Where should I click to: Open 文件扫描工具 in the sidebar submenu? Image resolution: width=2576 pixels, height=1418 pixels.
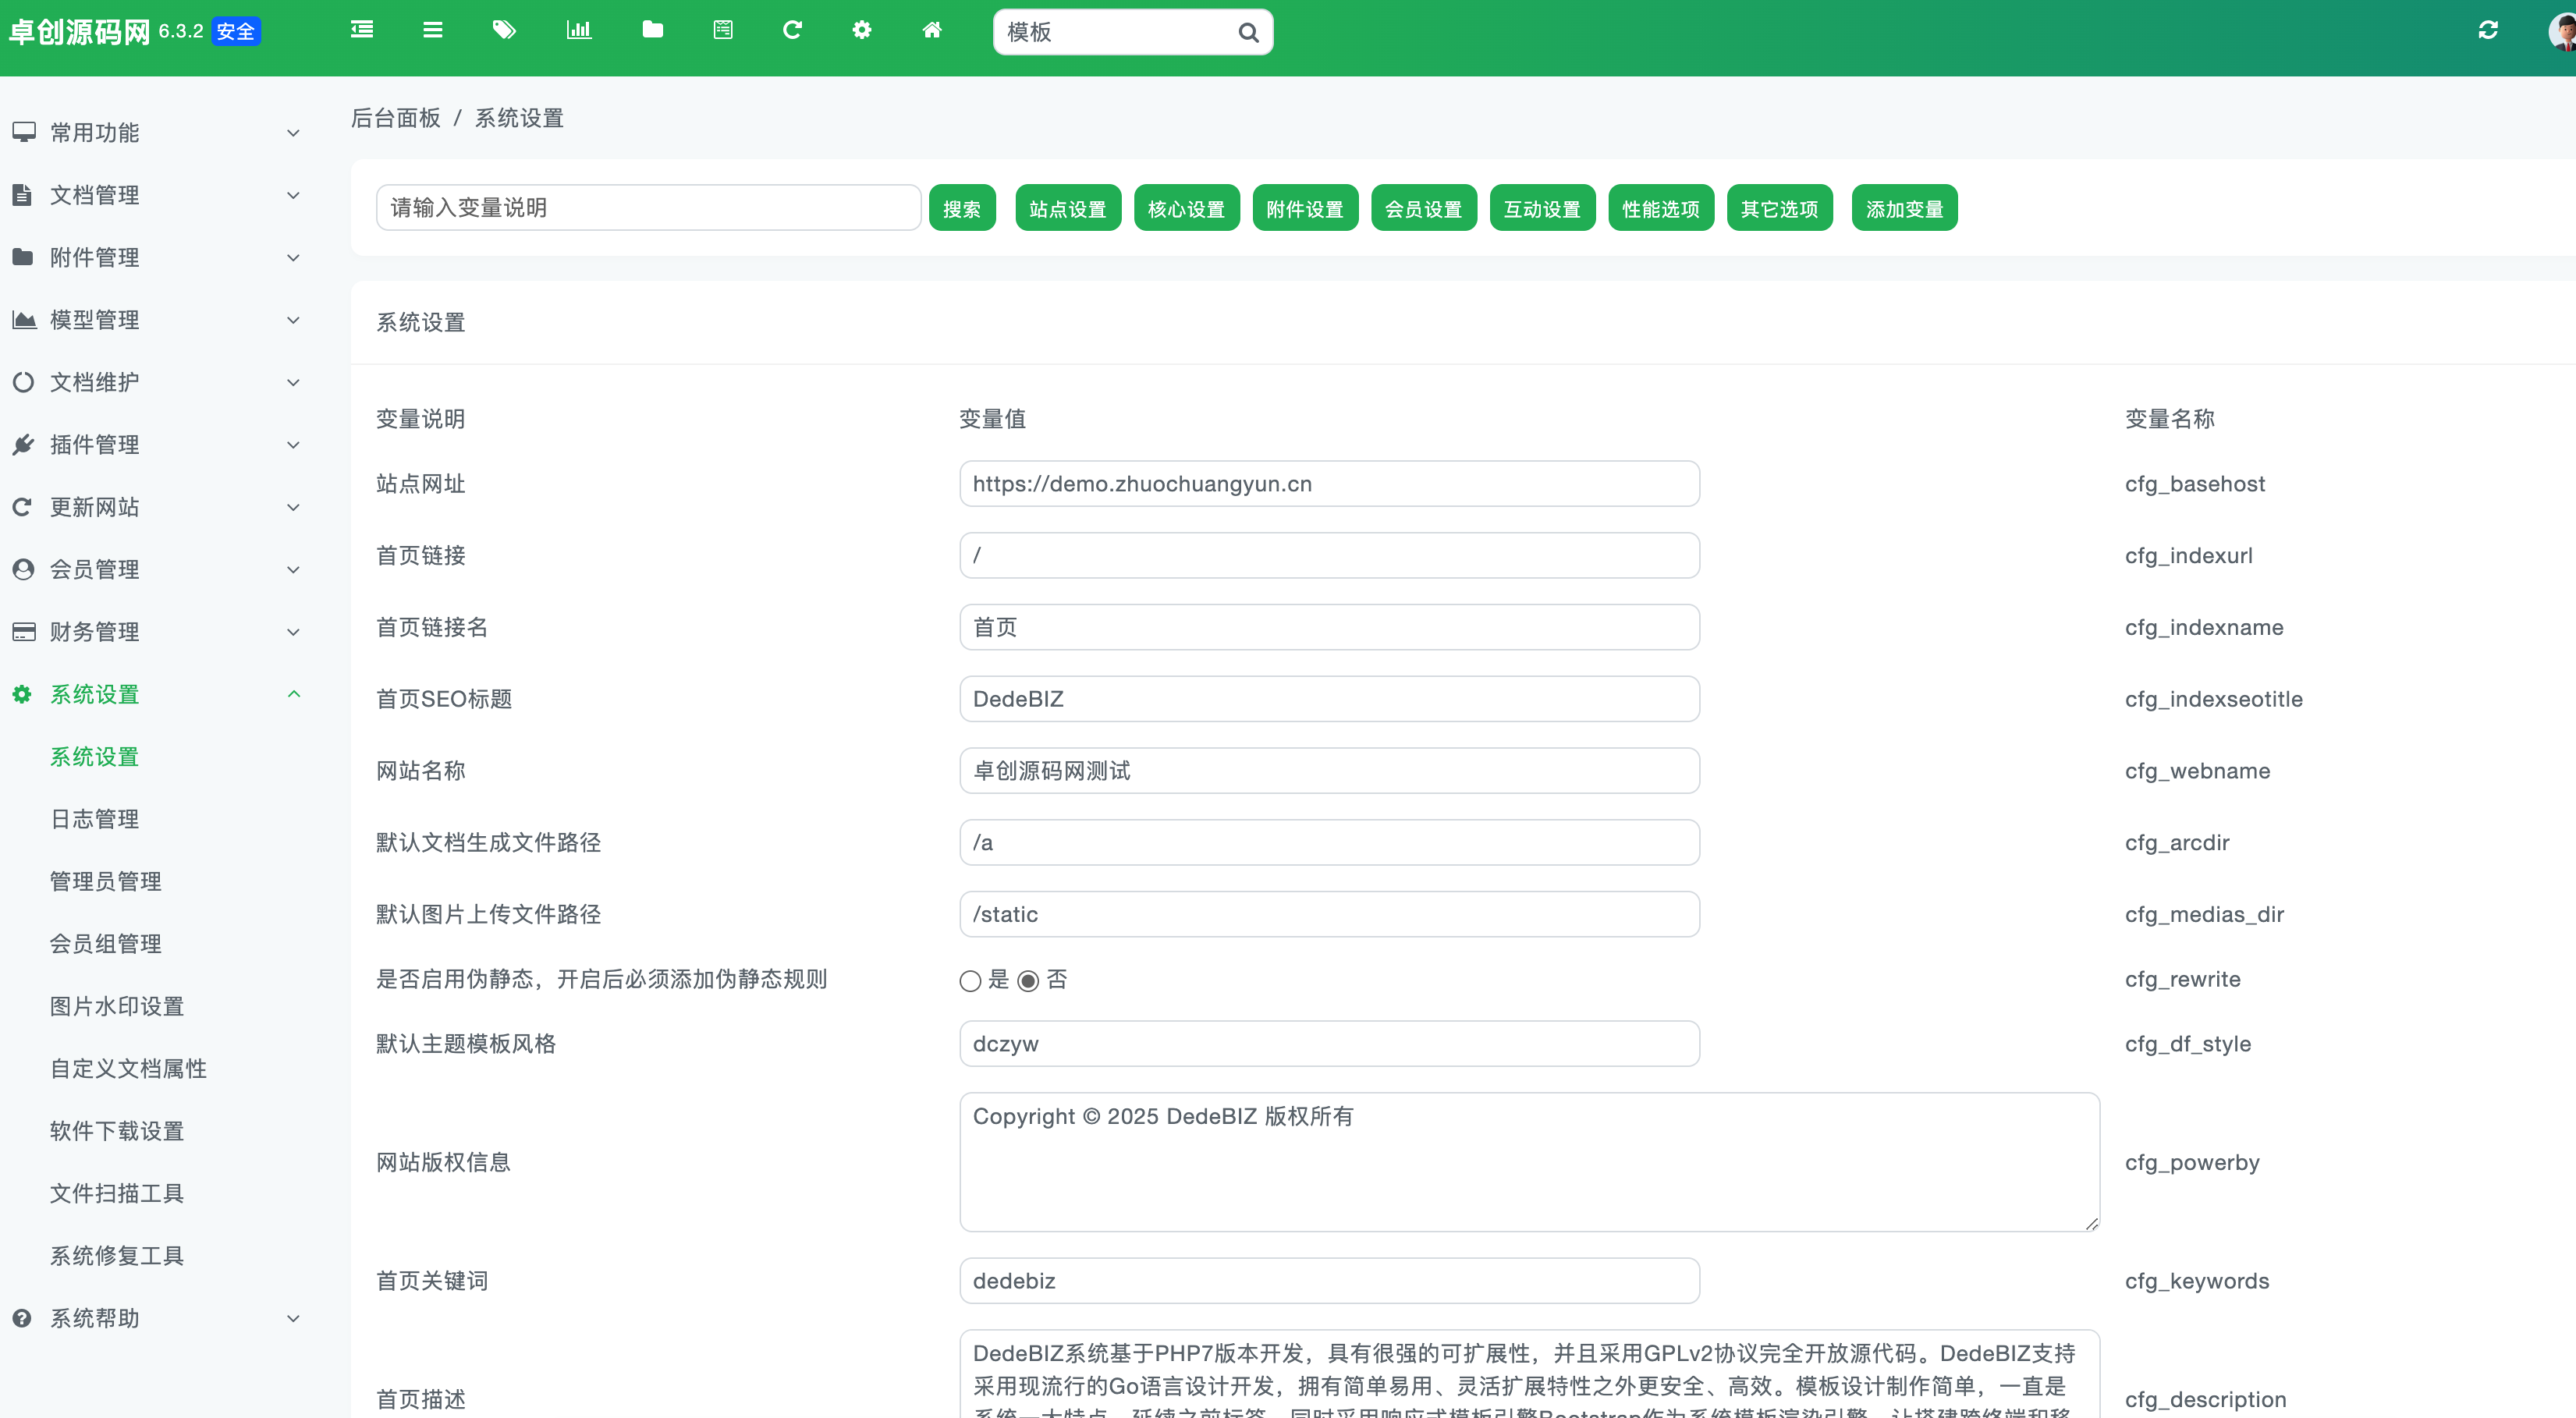click(x=117, y=1193)
